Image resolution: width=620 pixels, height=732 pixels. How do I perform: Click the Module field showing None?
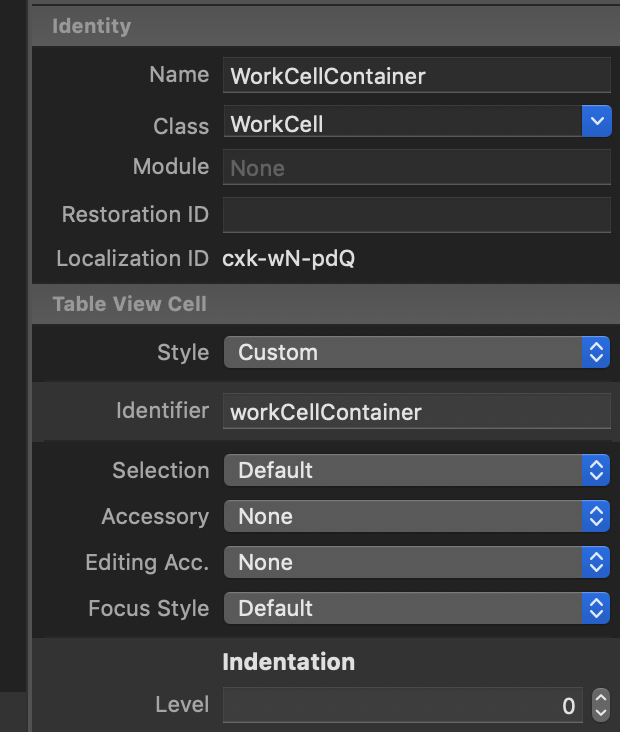pyautogui.click(x=416, y=168)
